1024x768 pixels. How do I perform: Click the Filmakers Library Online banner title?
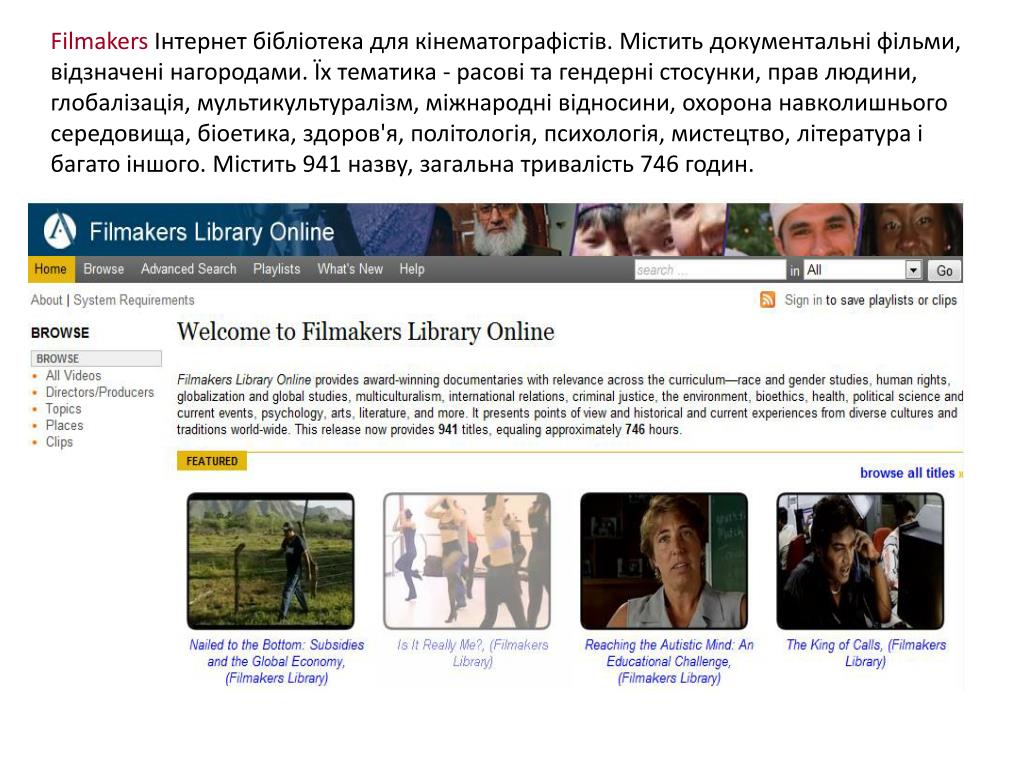[x=212, y=232]
